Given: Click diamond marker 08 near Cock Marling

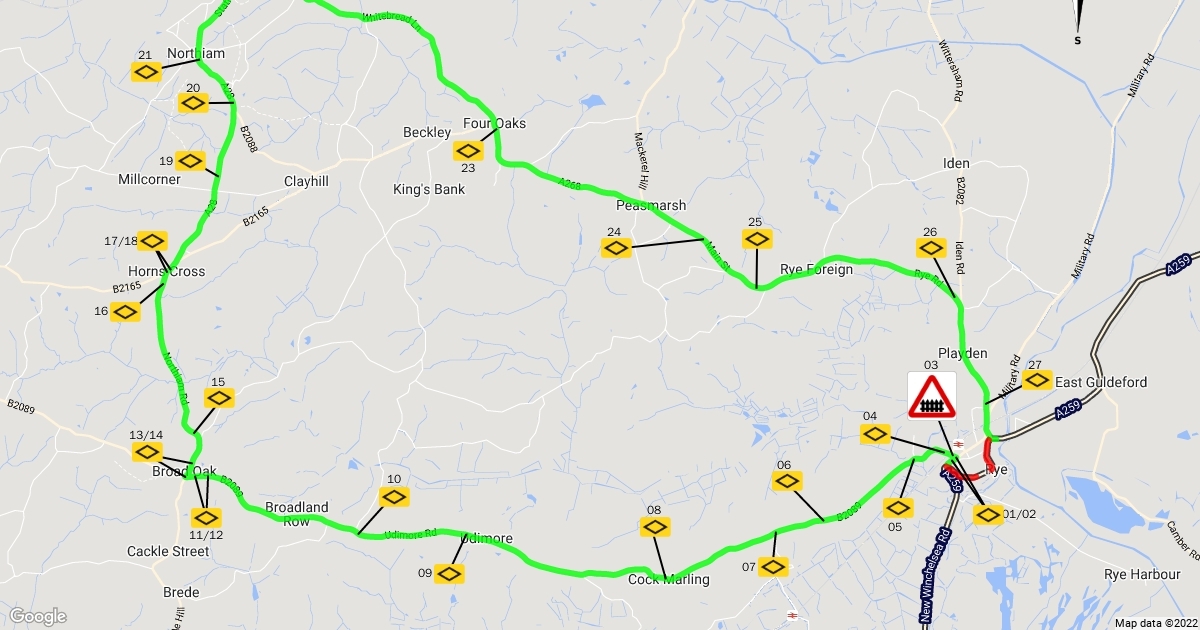Looking at the screenshot, I should tap(653, 526).
